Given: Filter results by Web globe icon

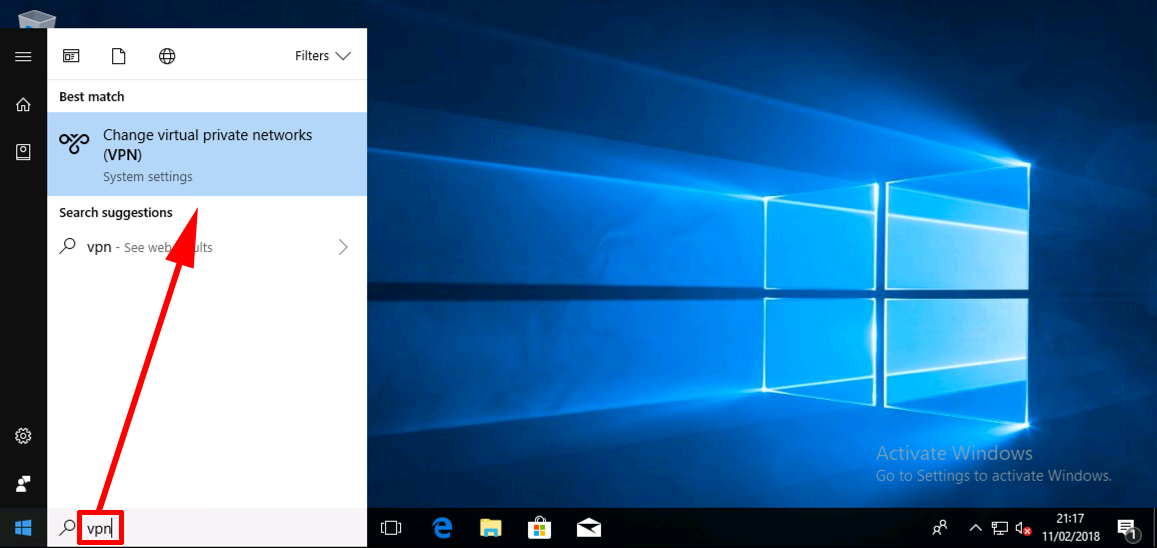Looking at the screenshot, I should pos(167,56).
